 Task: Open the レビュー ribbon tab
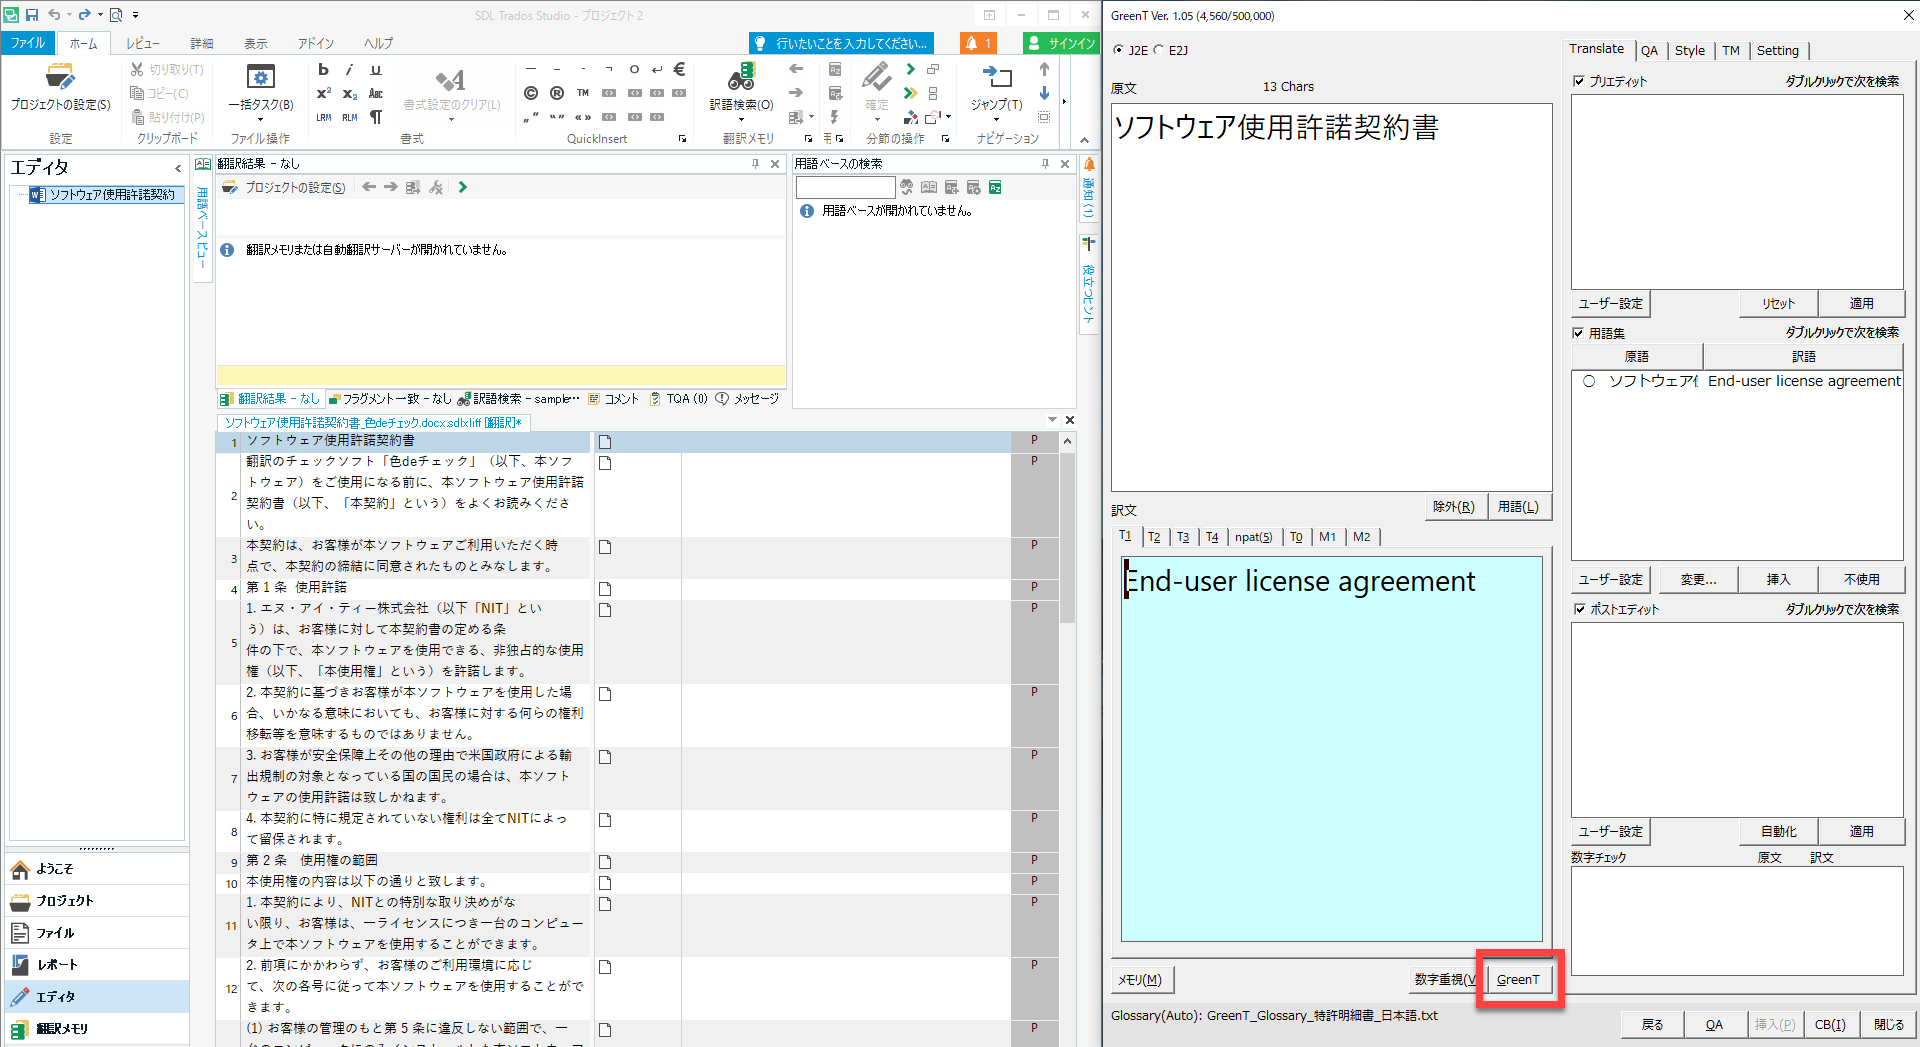click(x=143, y=43)
